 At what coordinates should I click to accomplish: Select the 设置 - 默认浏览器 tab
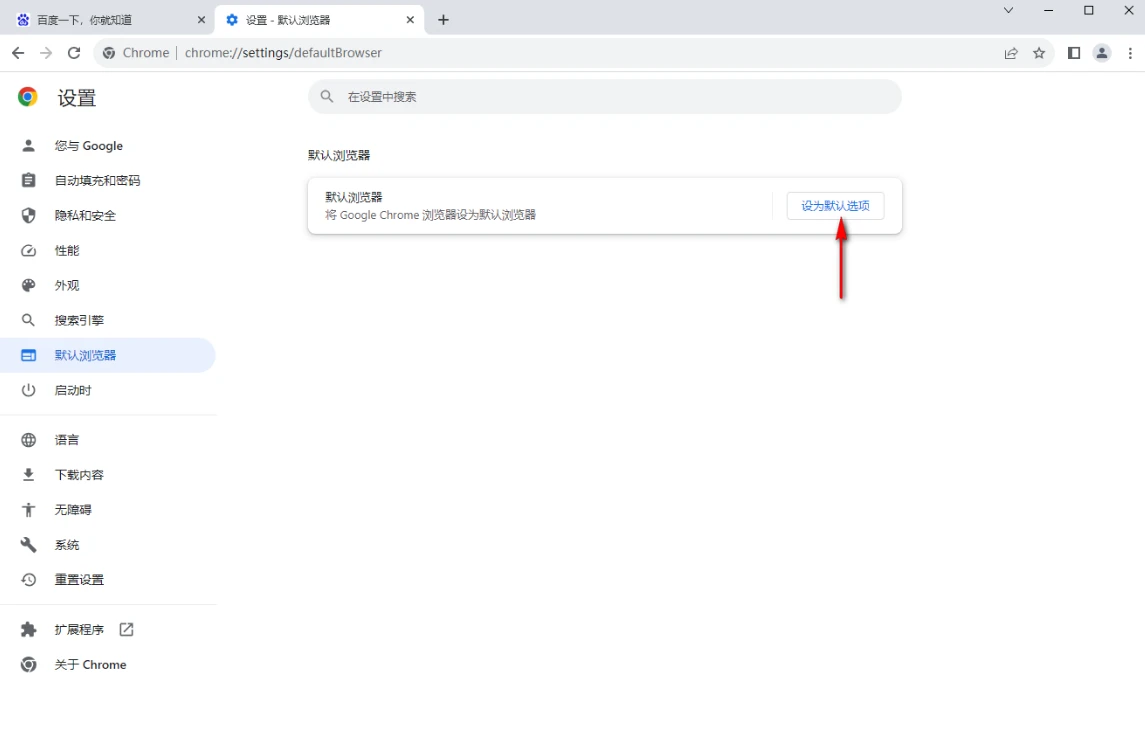coord(320,20)
